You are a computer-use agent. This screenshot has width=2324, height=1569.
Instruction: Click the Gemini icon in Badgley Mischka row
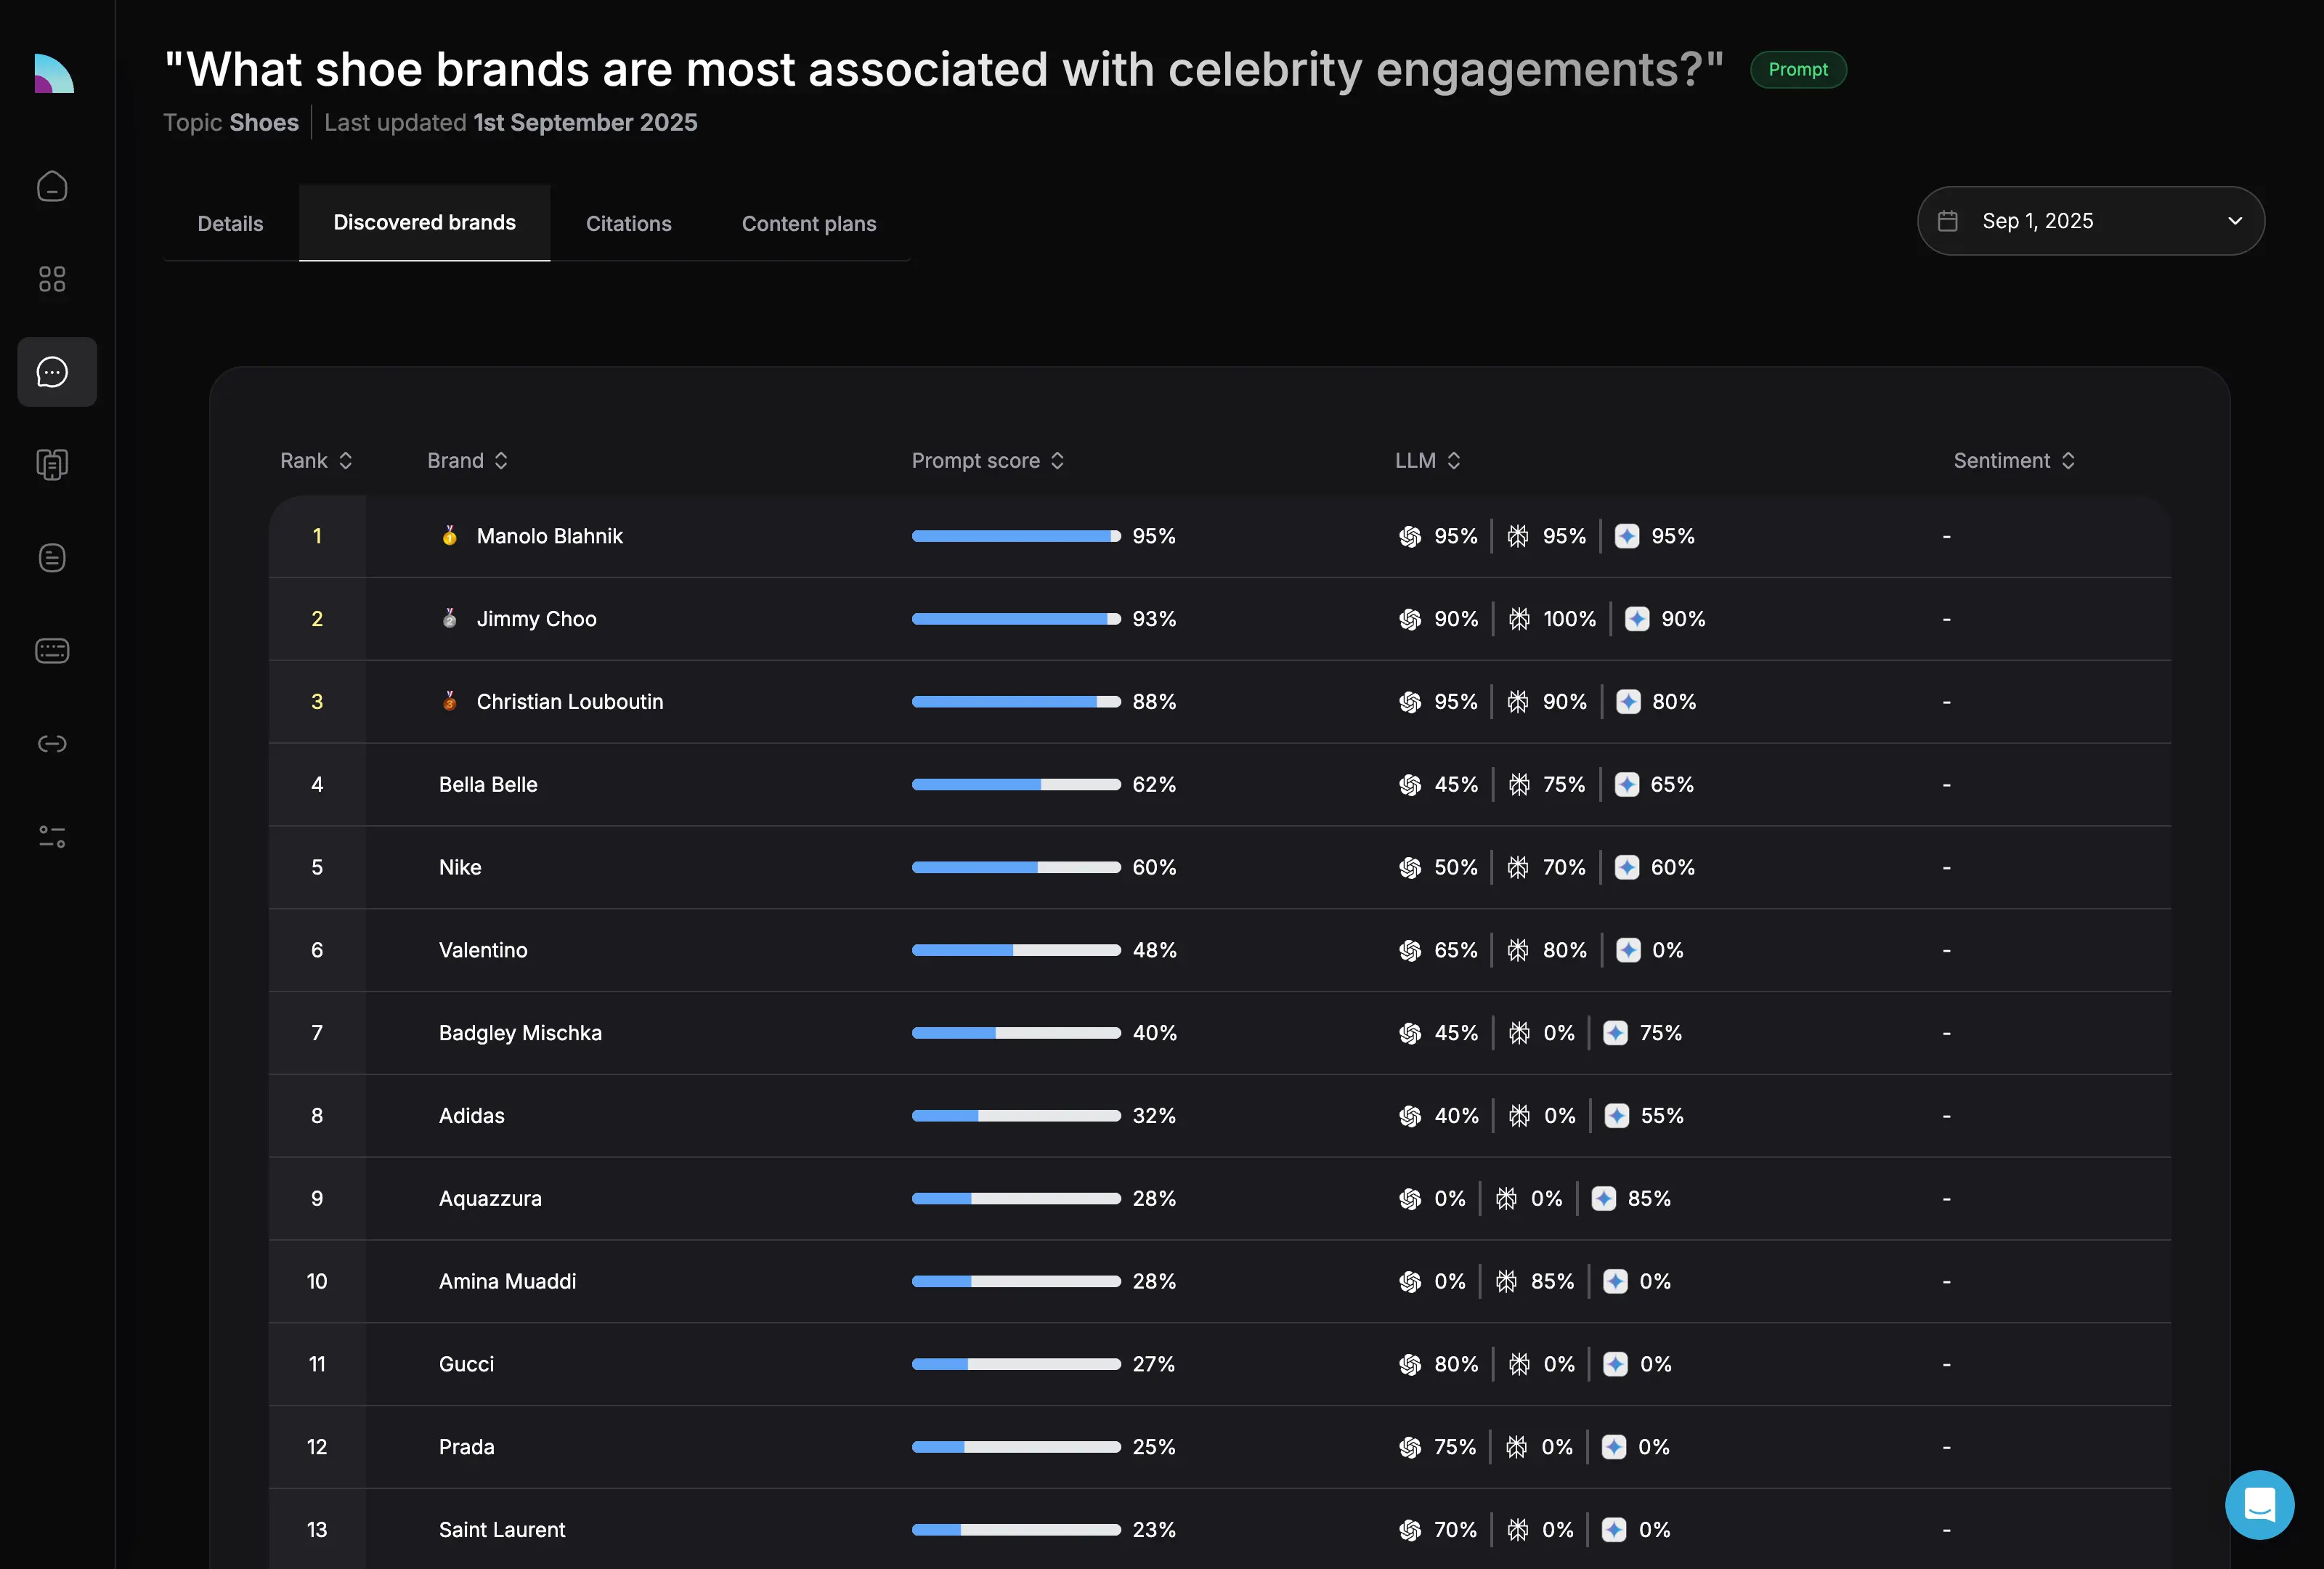click(1616, 1033)
